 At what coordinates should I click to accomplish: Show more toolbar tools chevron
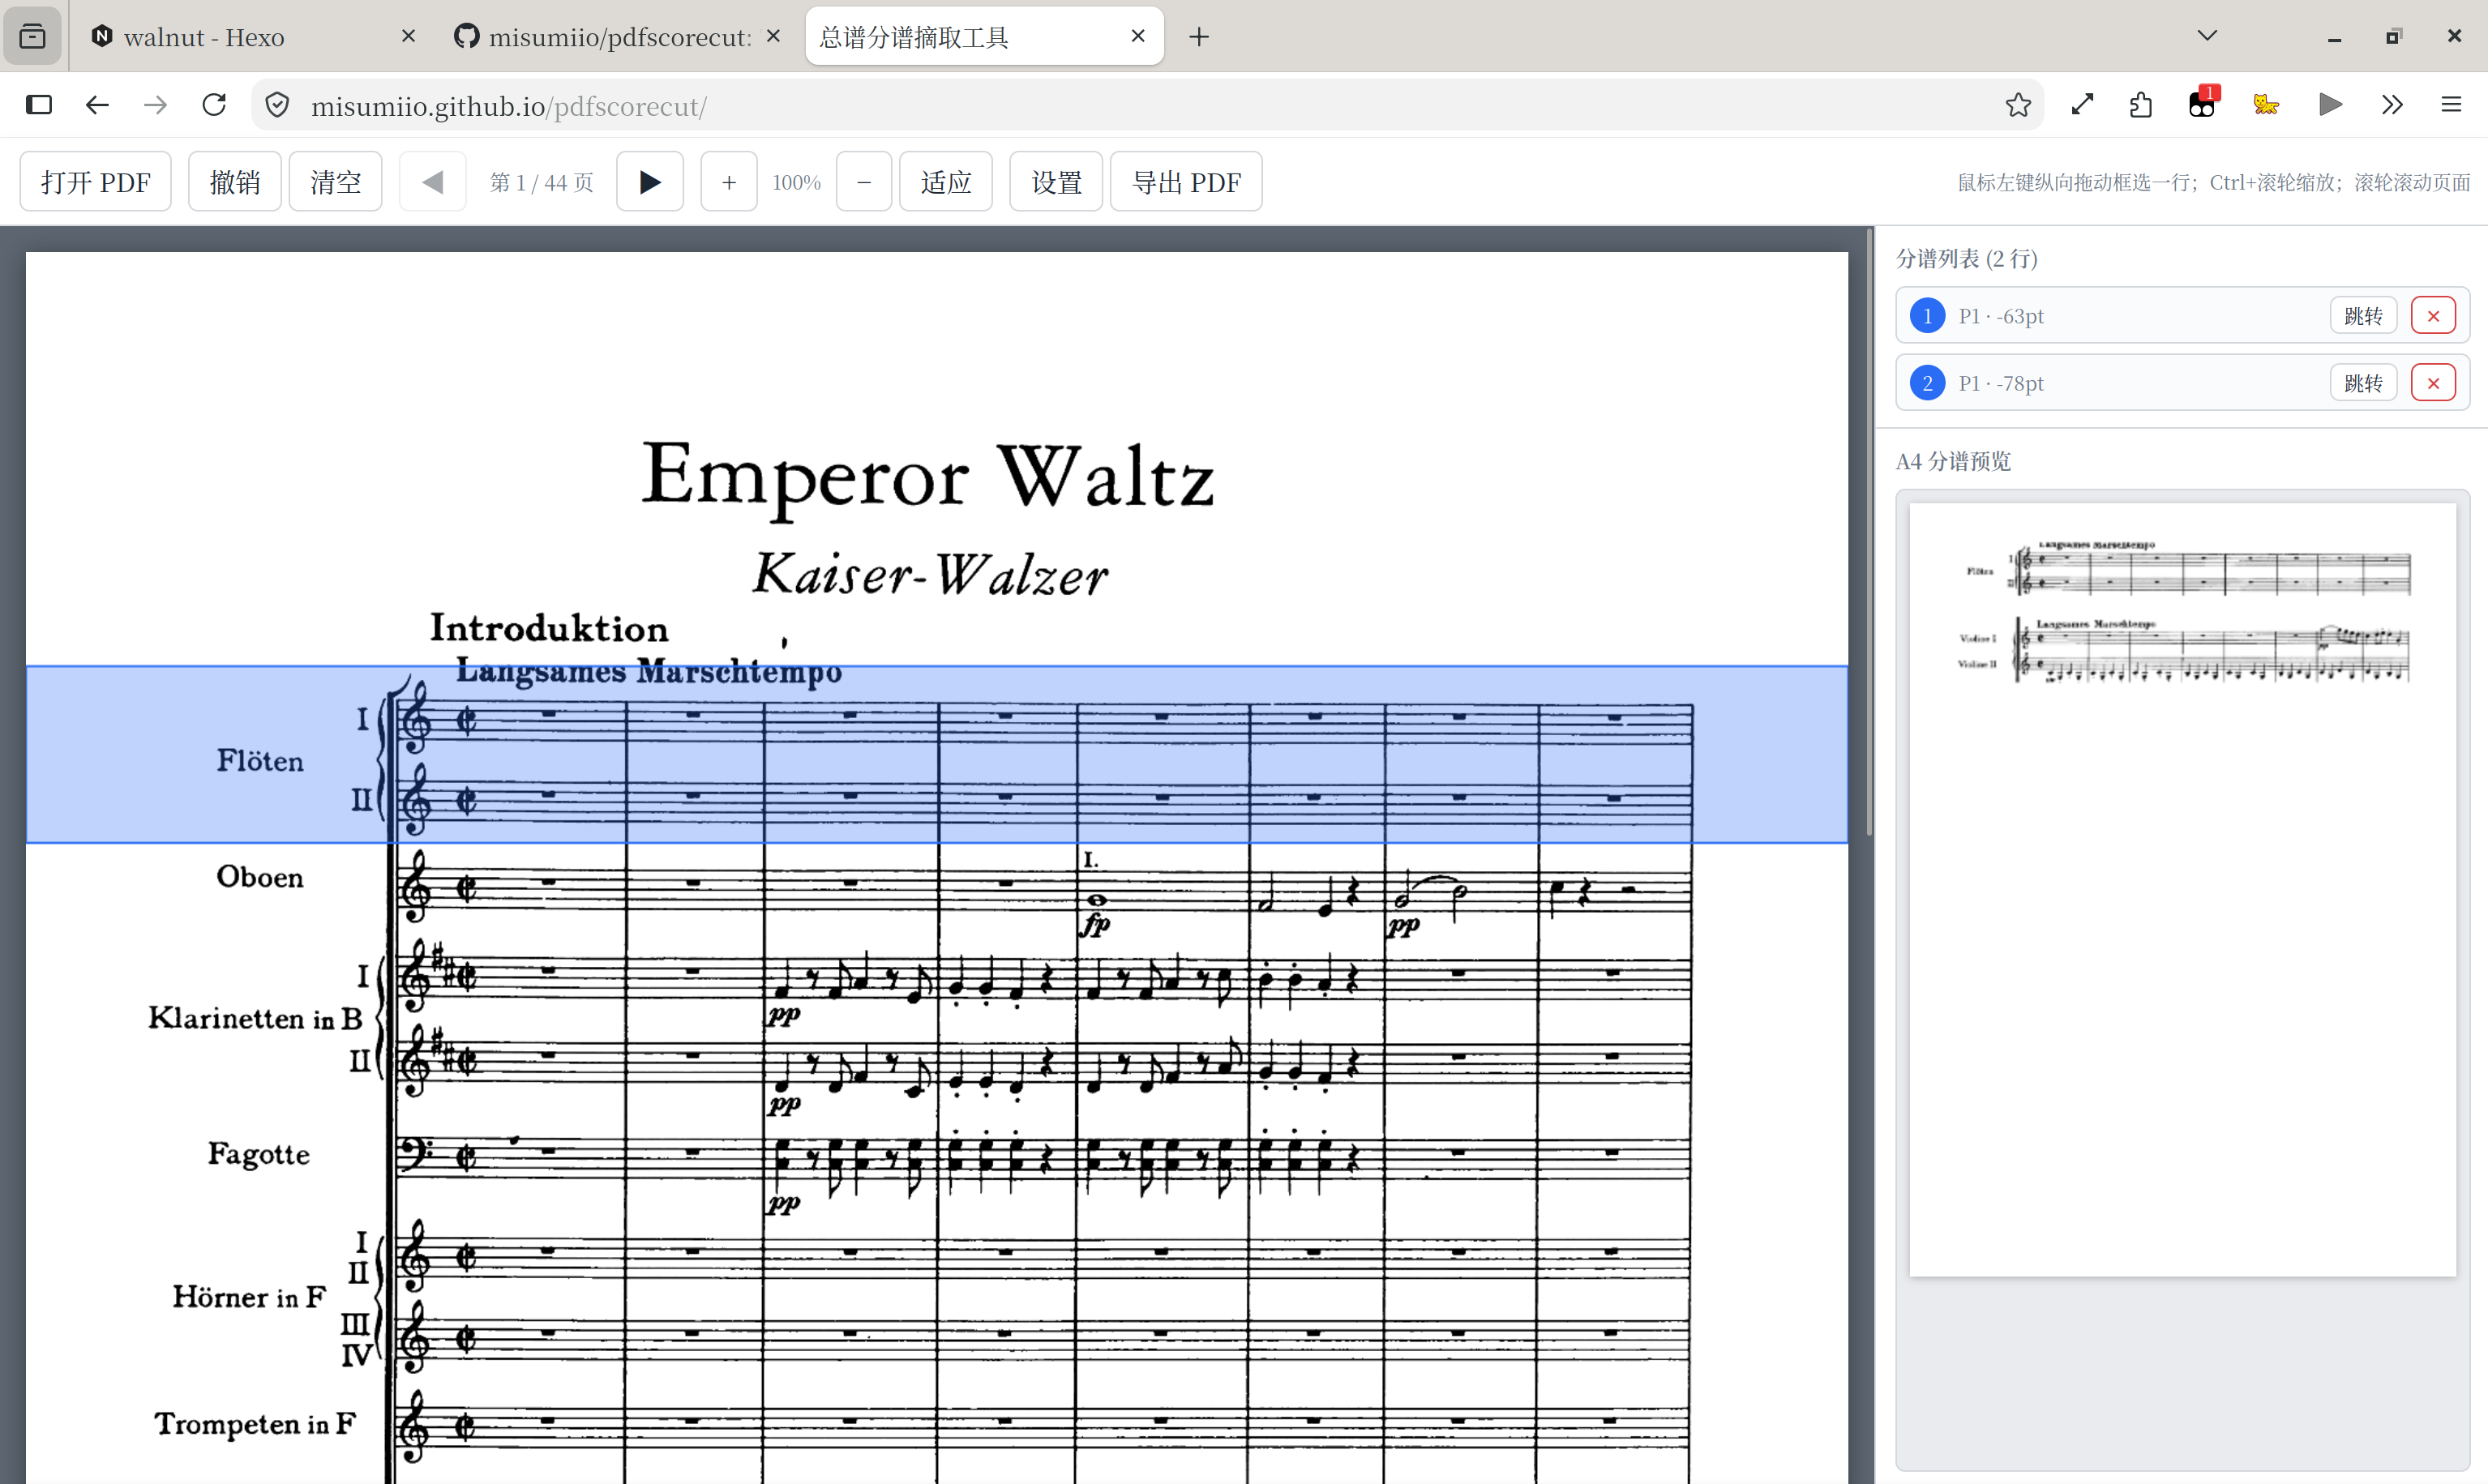(2392, 105)
